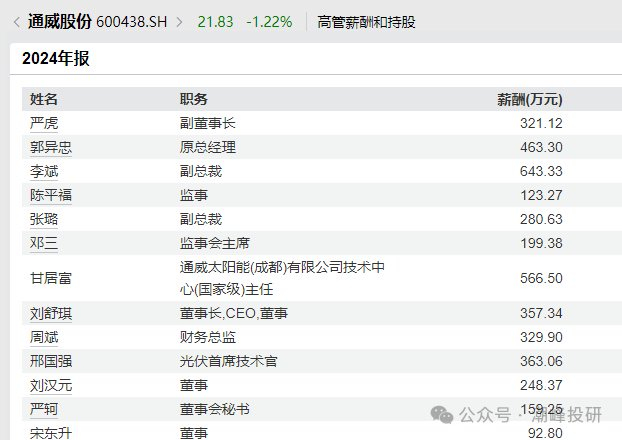
Task: Select the position 副董事长
Action: [207, 123]
